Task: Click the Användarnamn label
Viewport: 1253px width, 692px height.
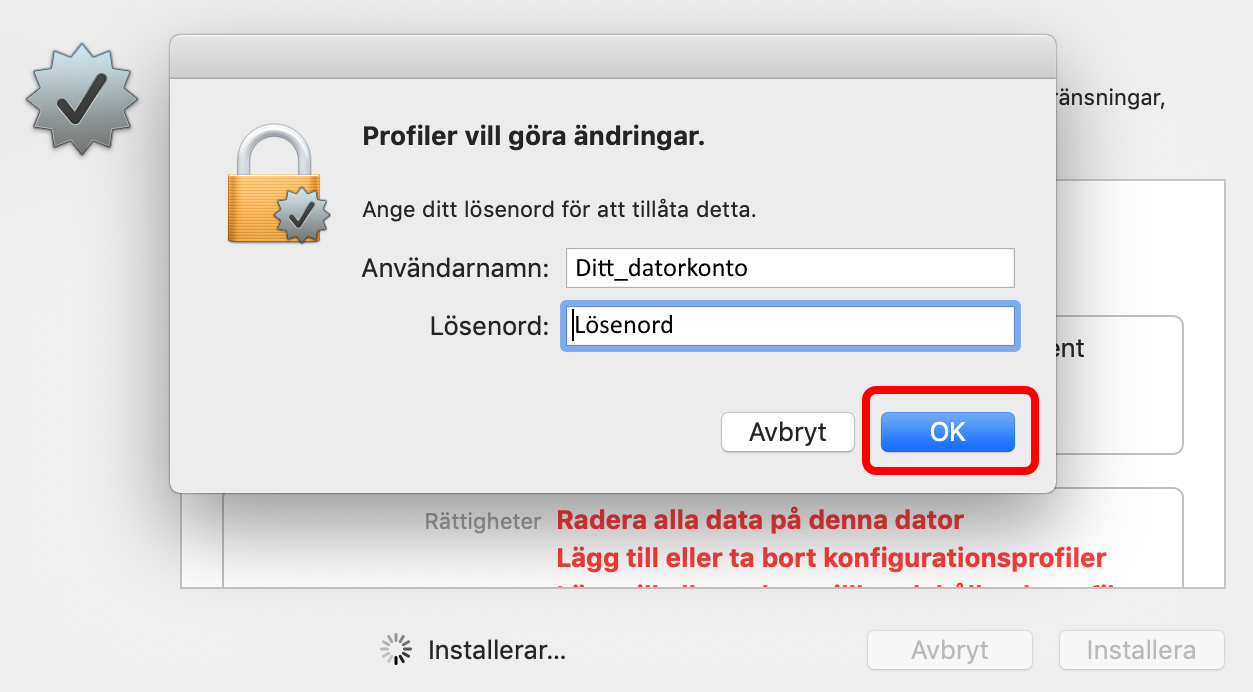Action: pyautogui.click(x=456, y=268)
